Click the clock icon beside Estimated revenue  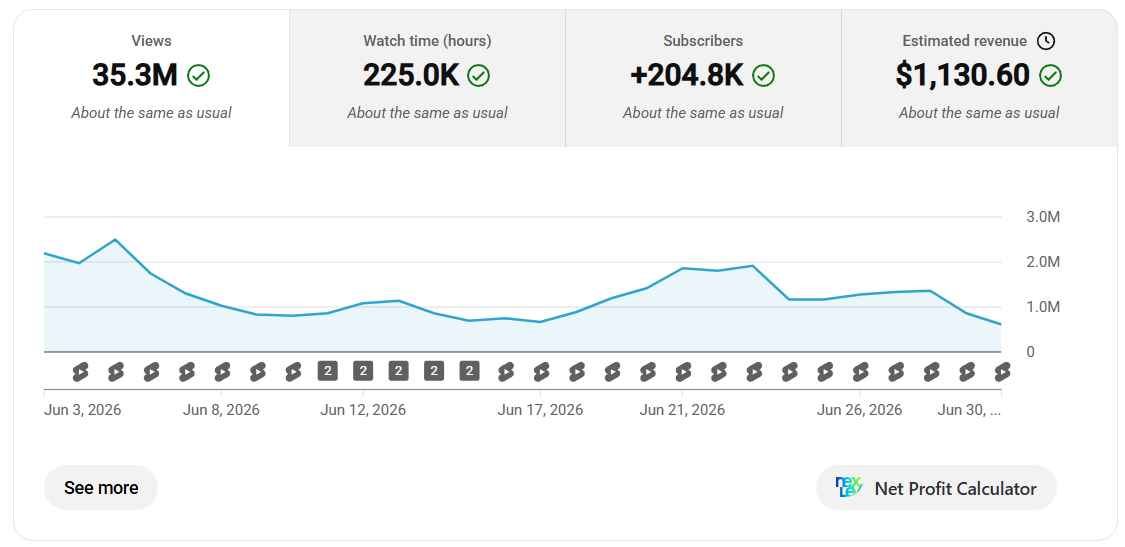(x=1046, y=42)
